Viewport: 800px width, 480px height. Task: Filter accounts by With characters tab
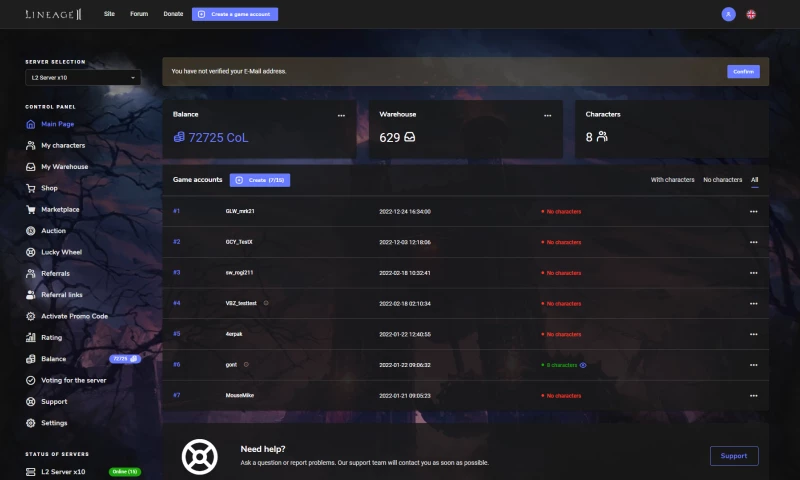672,180
